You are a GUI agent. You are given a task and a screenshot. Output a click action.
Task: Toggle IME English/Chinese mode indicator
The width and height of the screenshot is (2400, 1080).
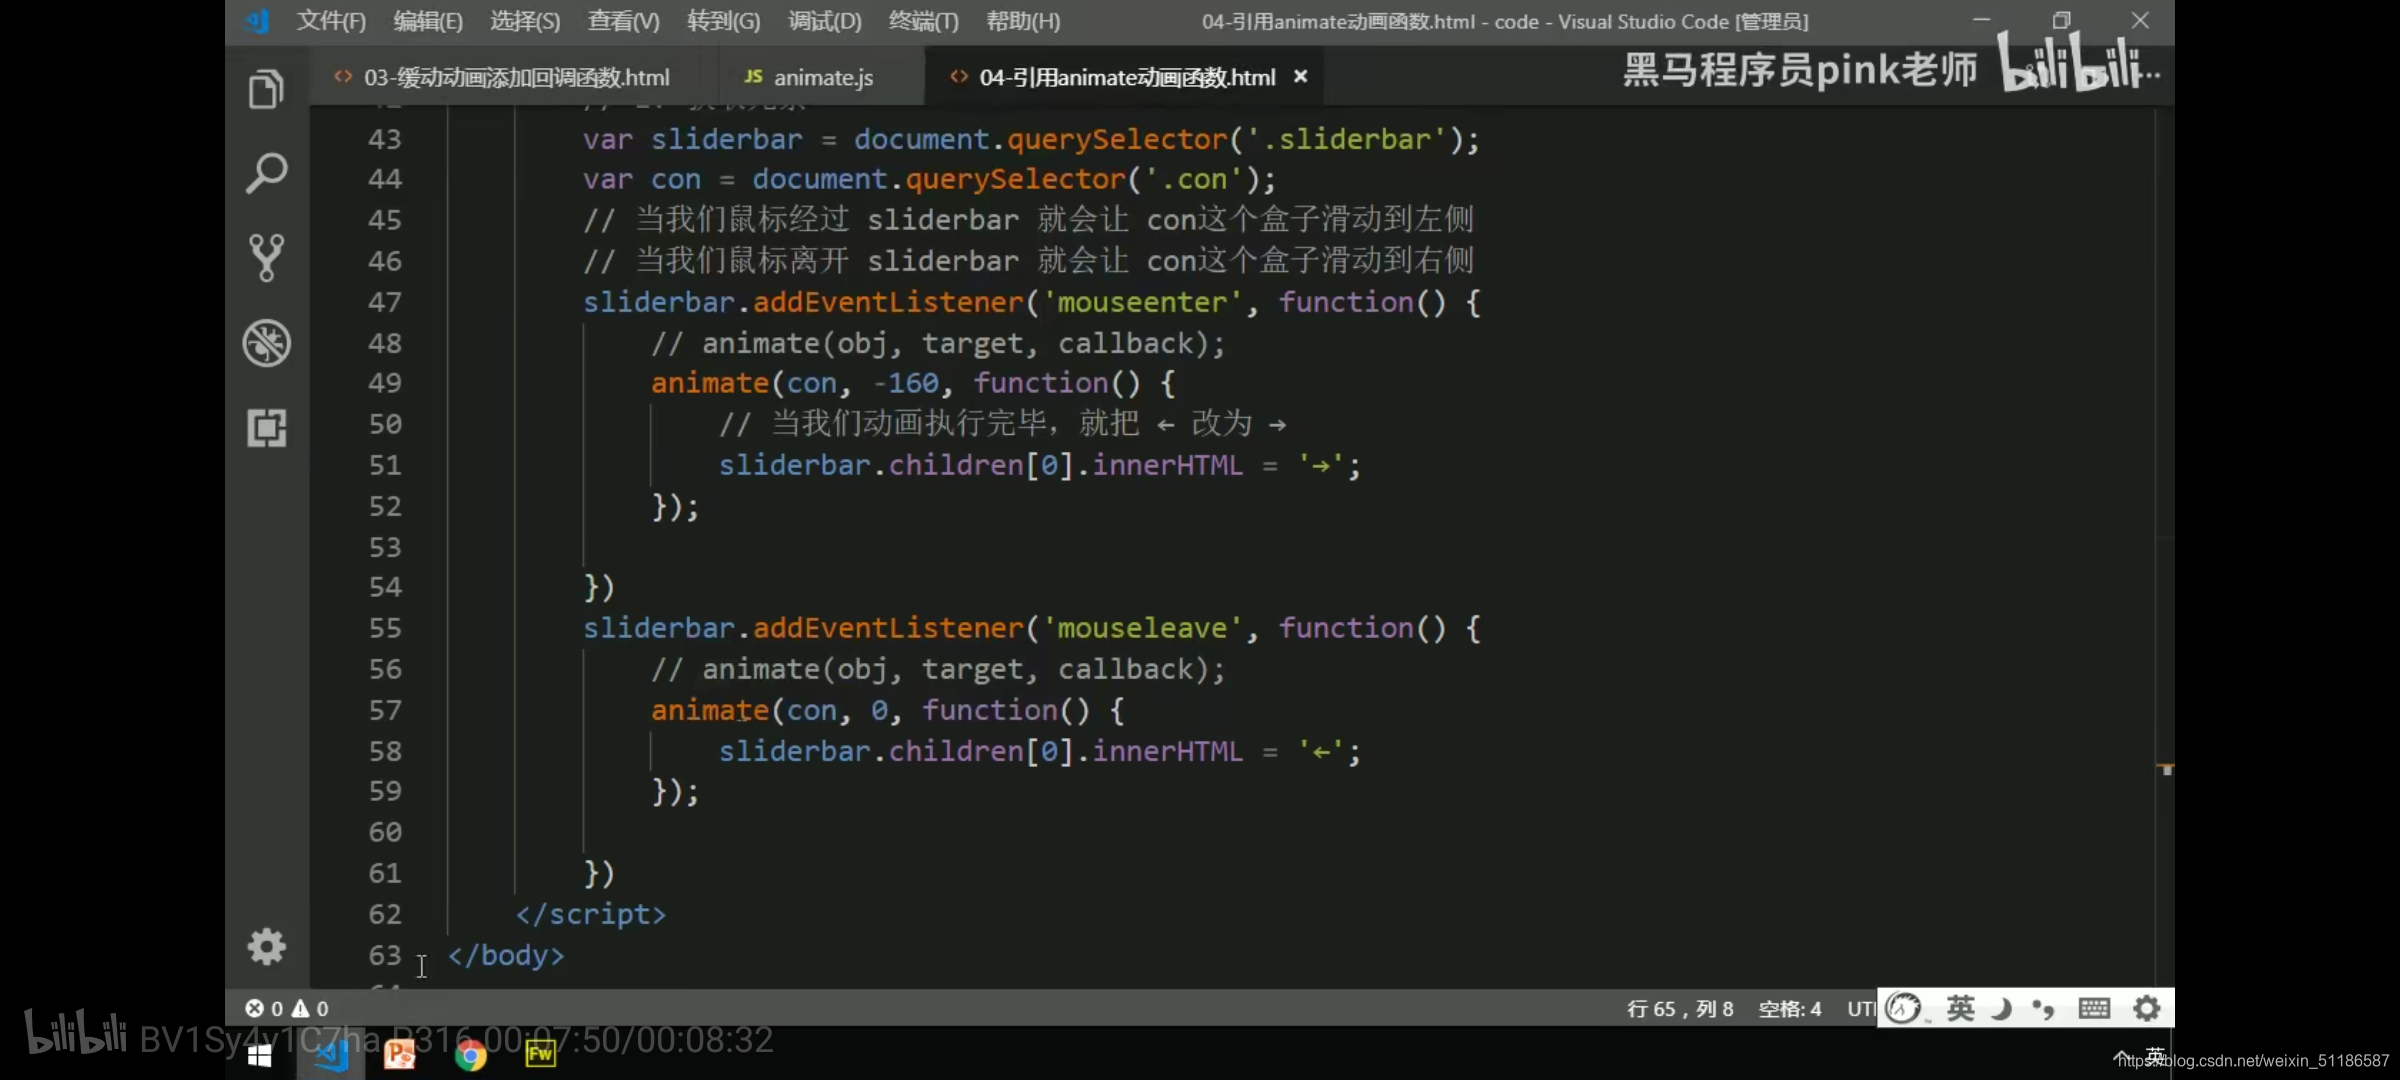(1960, 1008)
